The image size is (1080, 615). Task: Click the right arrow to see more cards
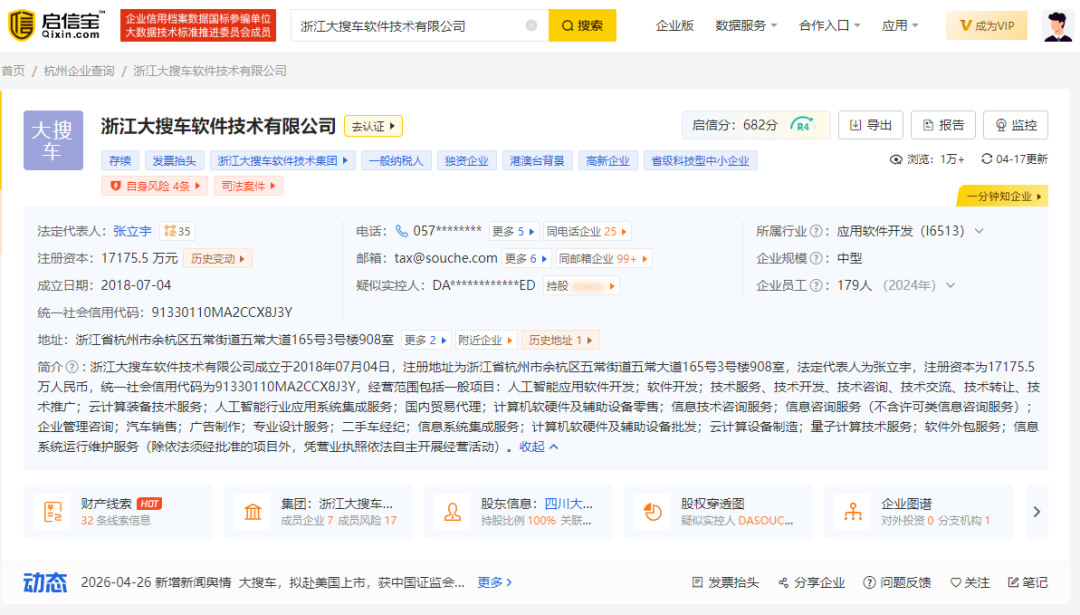point(1037,512)
